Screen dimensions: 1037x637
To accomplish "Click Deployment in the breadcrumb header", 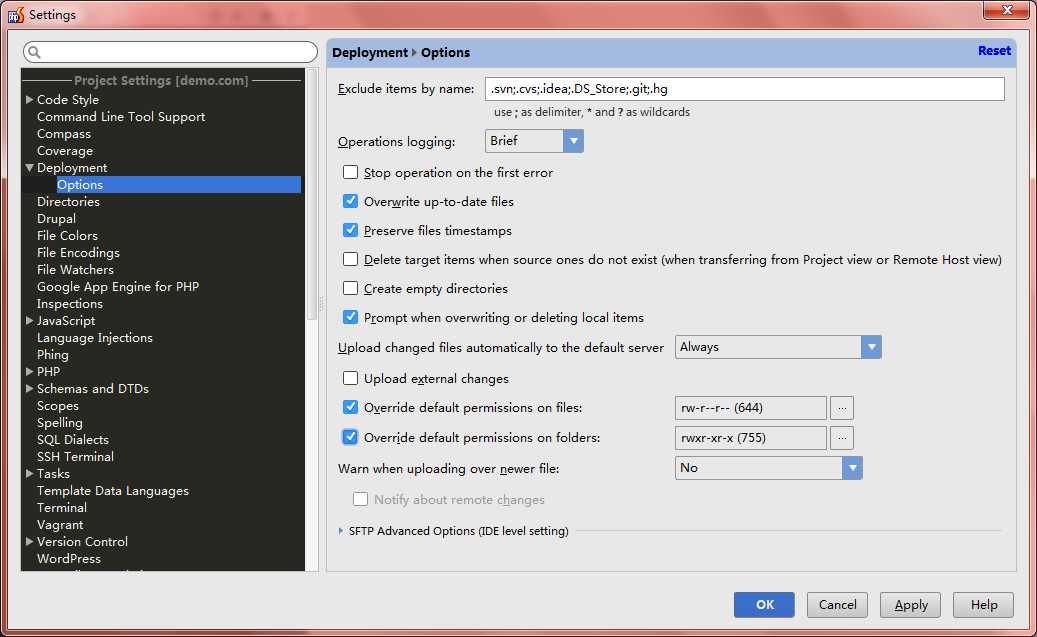I will tap(370, 52).
